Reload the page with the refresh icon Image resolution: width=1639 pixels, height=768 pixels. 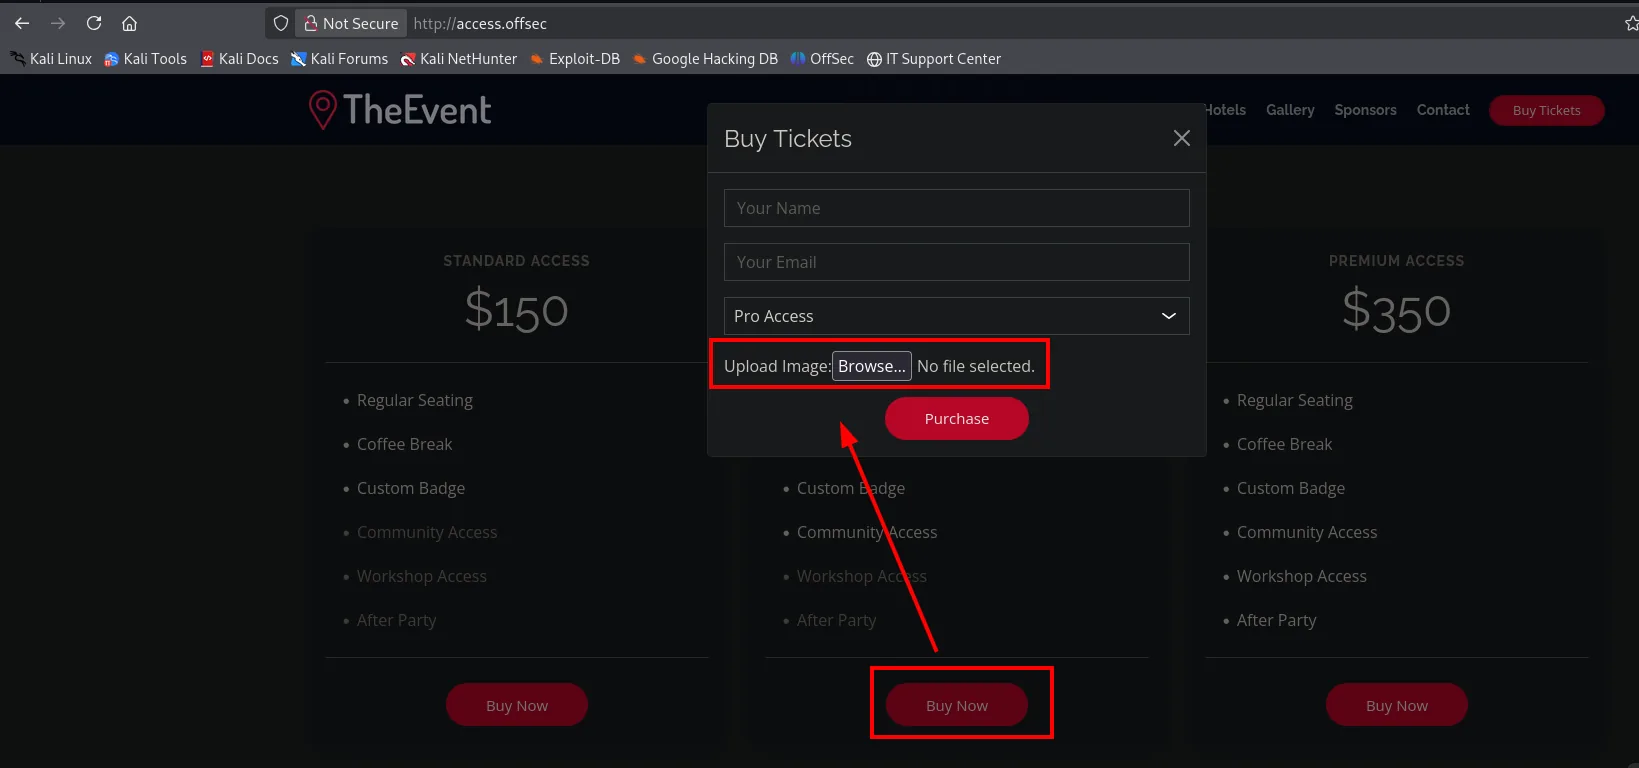pos(94,23)
